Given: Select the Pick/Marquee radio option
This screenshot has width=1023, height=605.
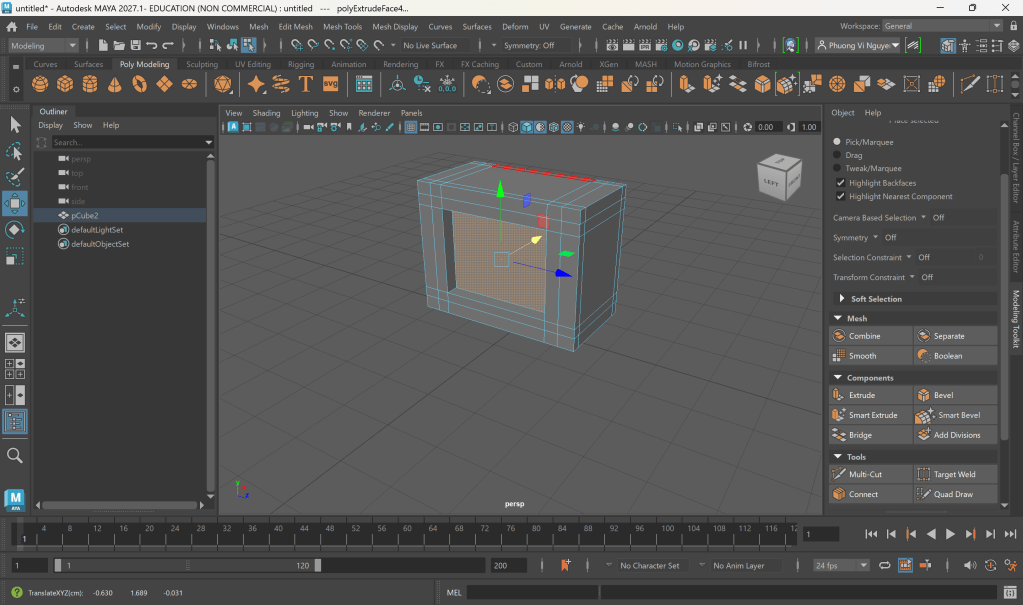Looking at the screenshot, I should pos(837,142).
